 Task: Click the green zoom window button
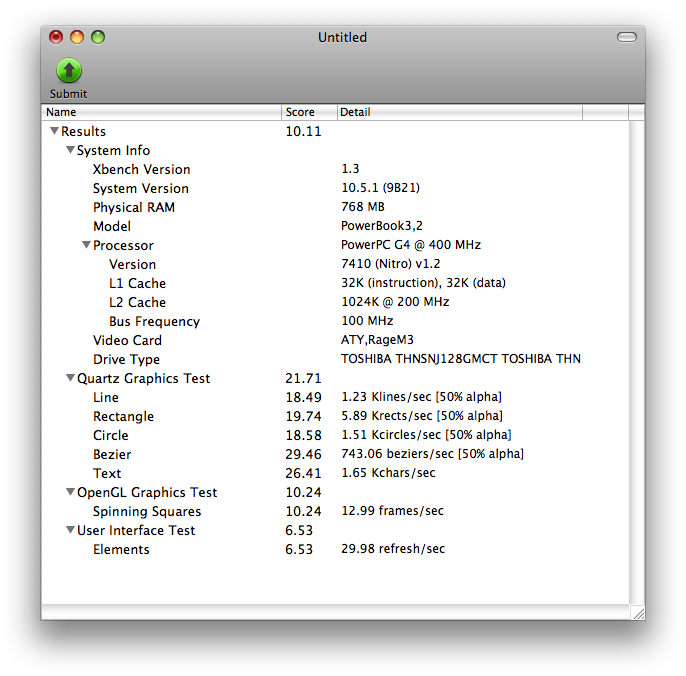pyautogui.click(x=98, y=37)
